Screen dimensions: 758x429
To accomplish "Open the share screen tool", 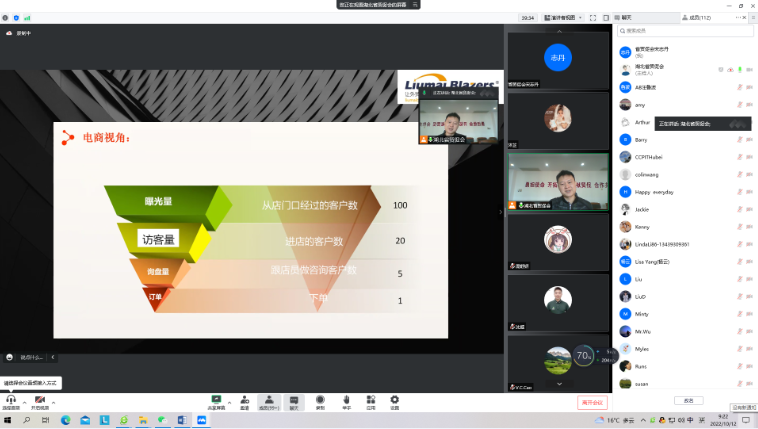I will tap(215, 400).
